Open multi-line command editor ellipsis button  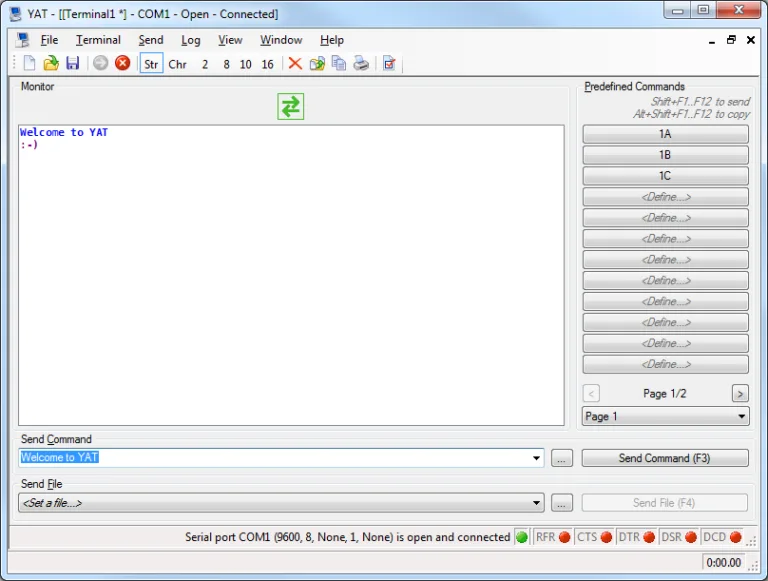pos(562,458)
